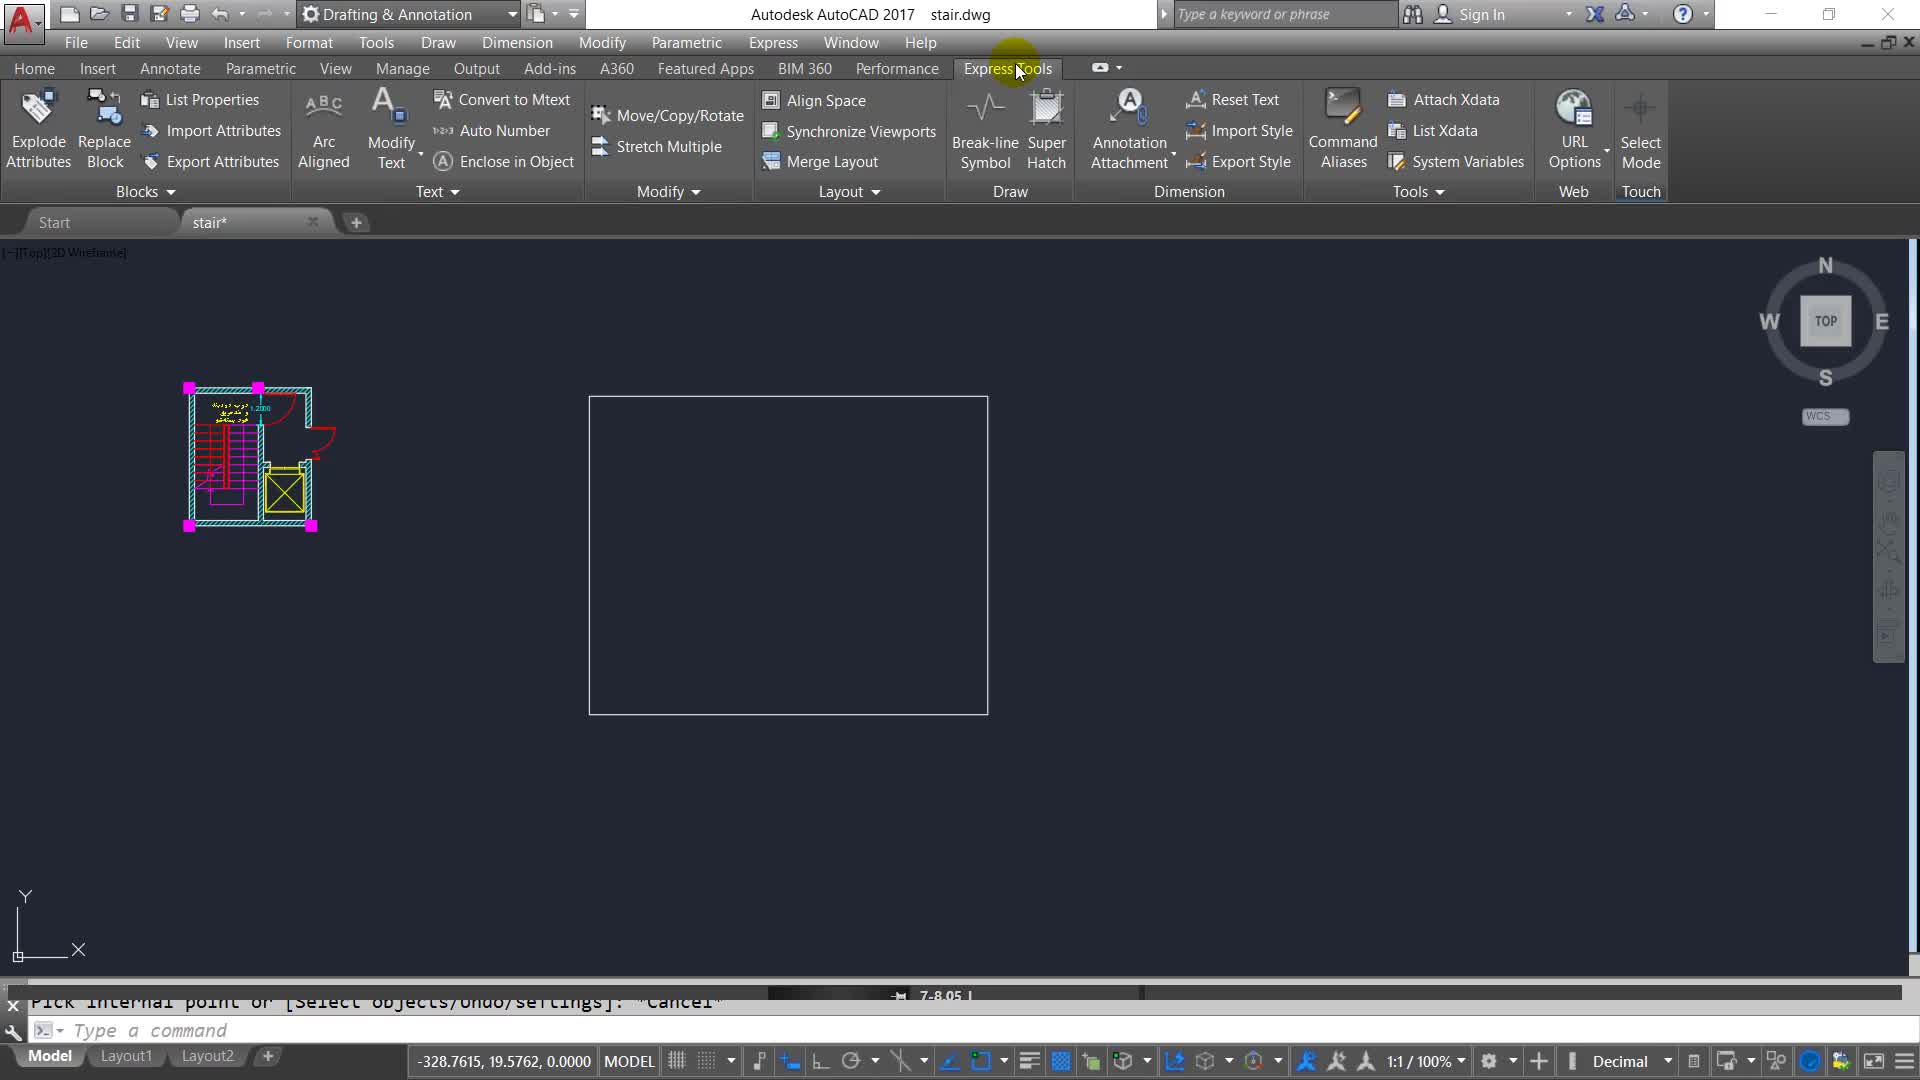This screenshot has height=1080, width=1920.
Task: Select the Replace Block tool
Action: pyautogui.click(x=104, y=130)
